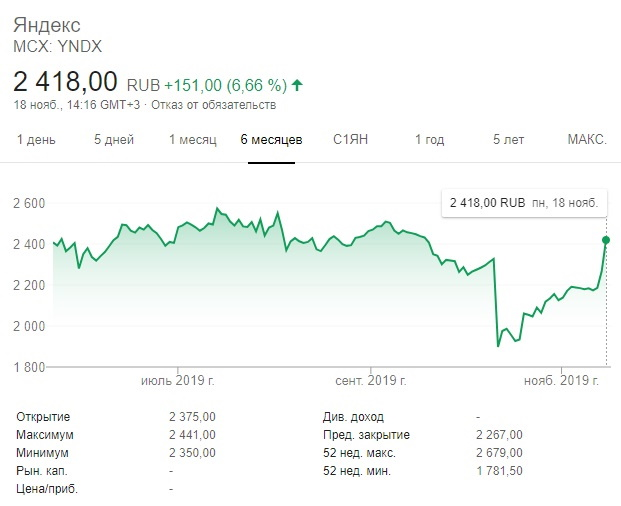The height and width of the screenshot is (506, 621).
Task: Choose the 5 лет range tab
Action: (508, 139)
